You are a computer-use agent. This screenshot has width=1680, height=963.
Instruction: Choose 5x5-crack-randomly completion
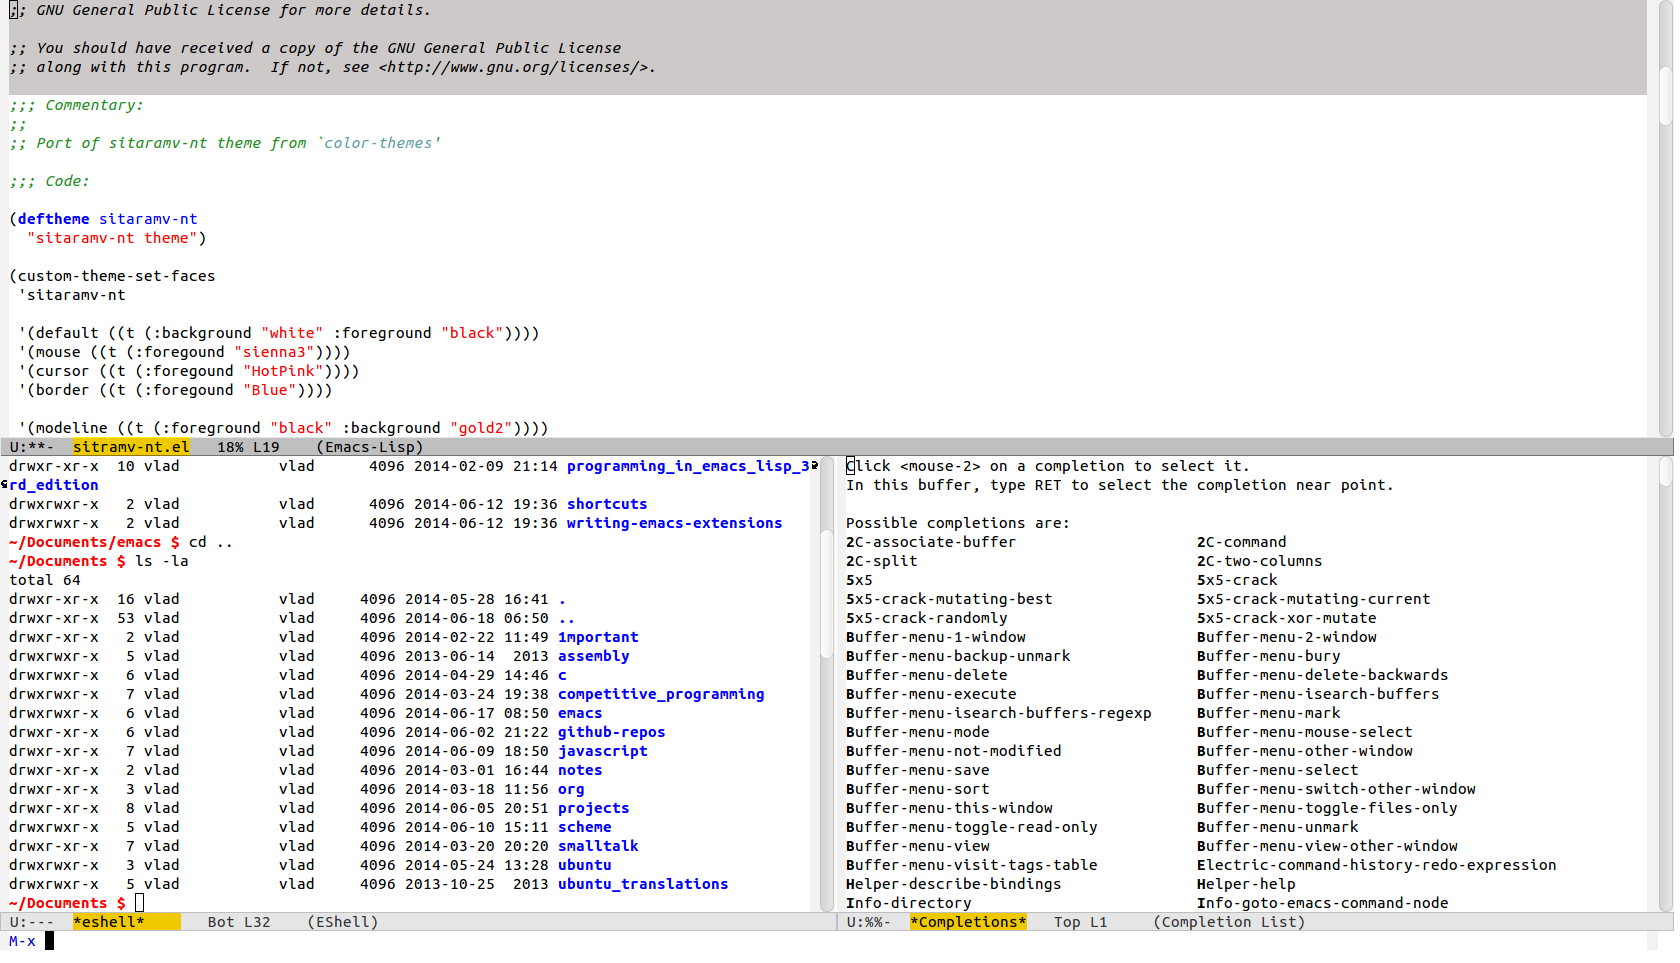coord(927,618)
